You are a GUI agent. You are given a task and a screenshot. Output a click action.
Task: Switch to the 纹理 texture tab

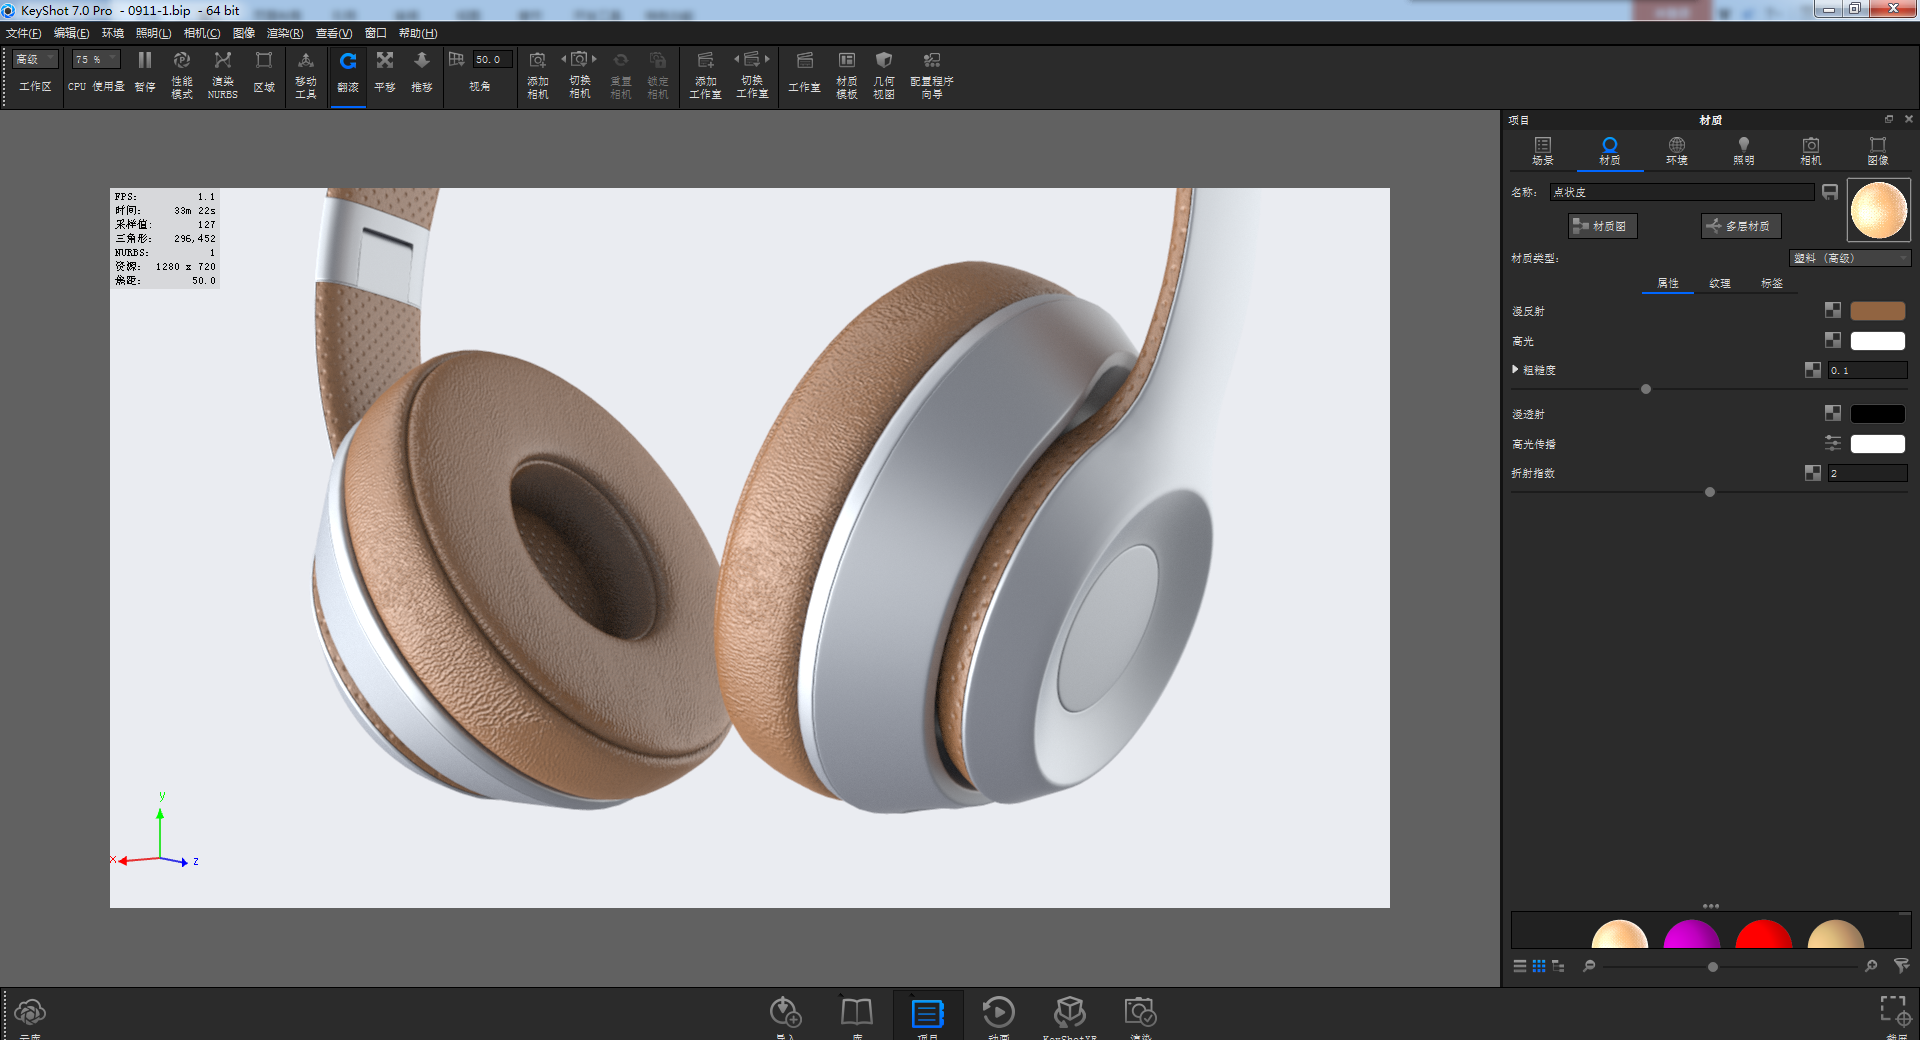(x=1719, y=283)
